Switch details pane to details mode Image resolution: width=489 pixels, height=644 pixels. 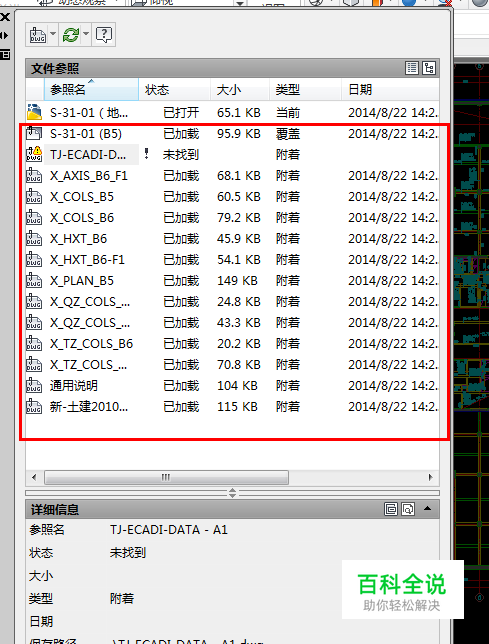click(391, 509)
